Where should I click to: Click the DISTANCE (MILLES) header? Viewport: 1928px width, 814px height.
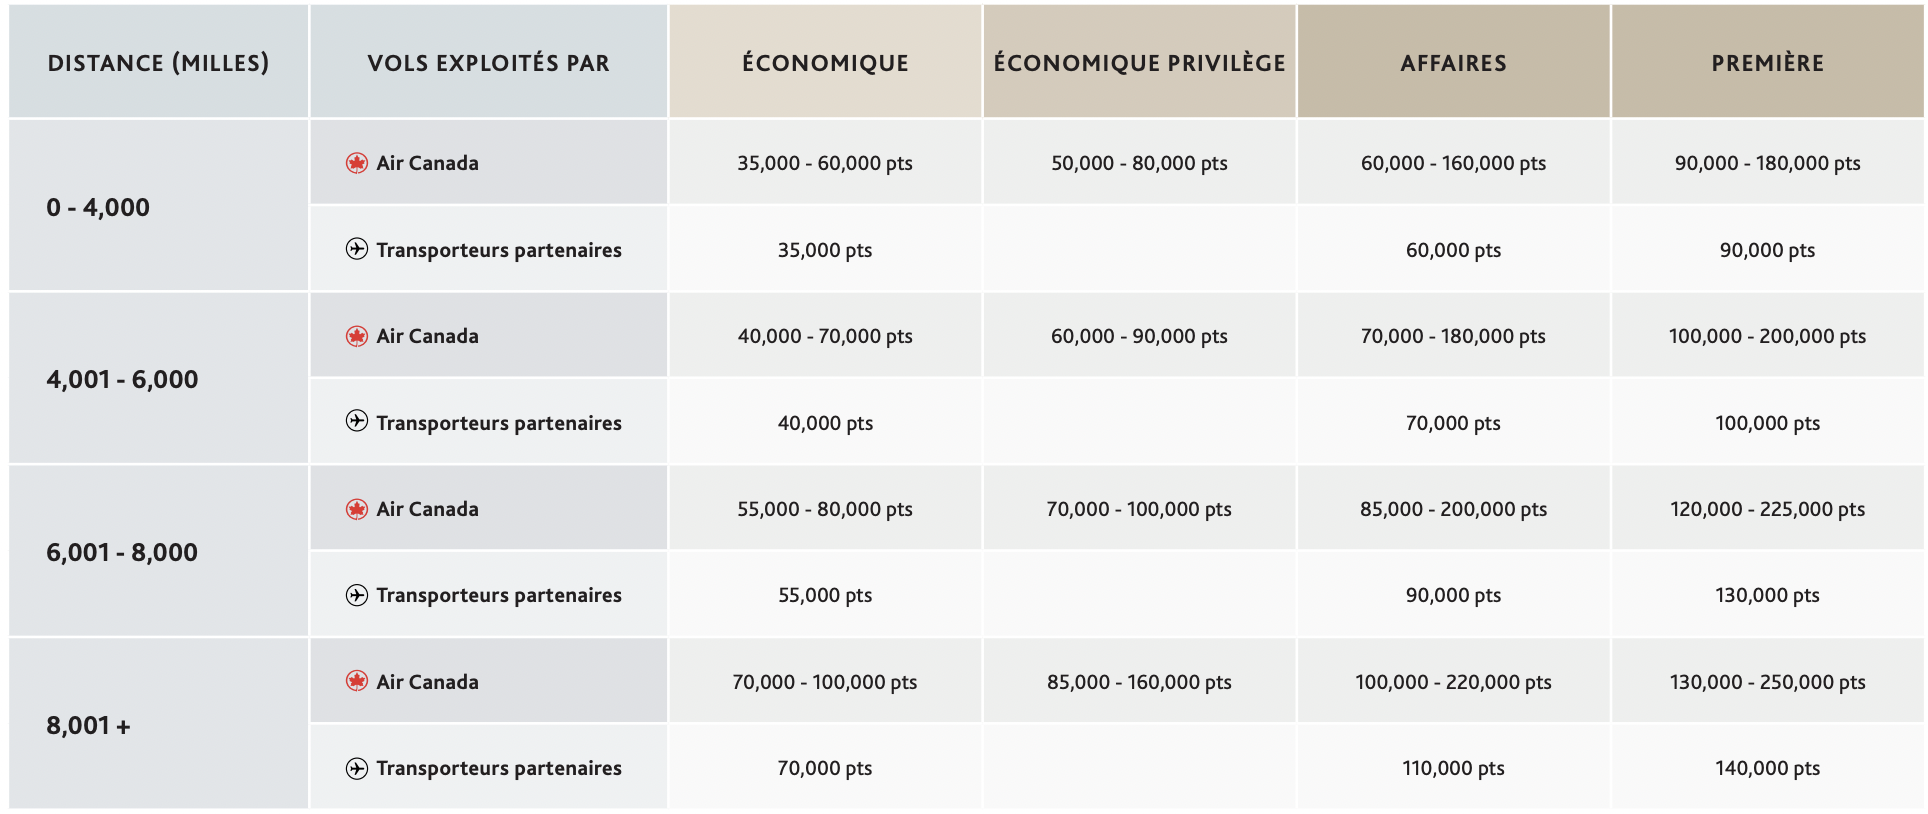[159, 62]
